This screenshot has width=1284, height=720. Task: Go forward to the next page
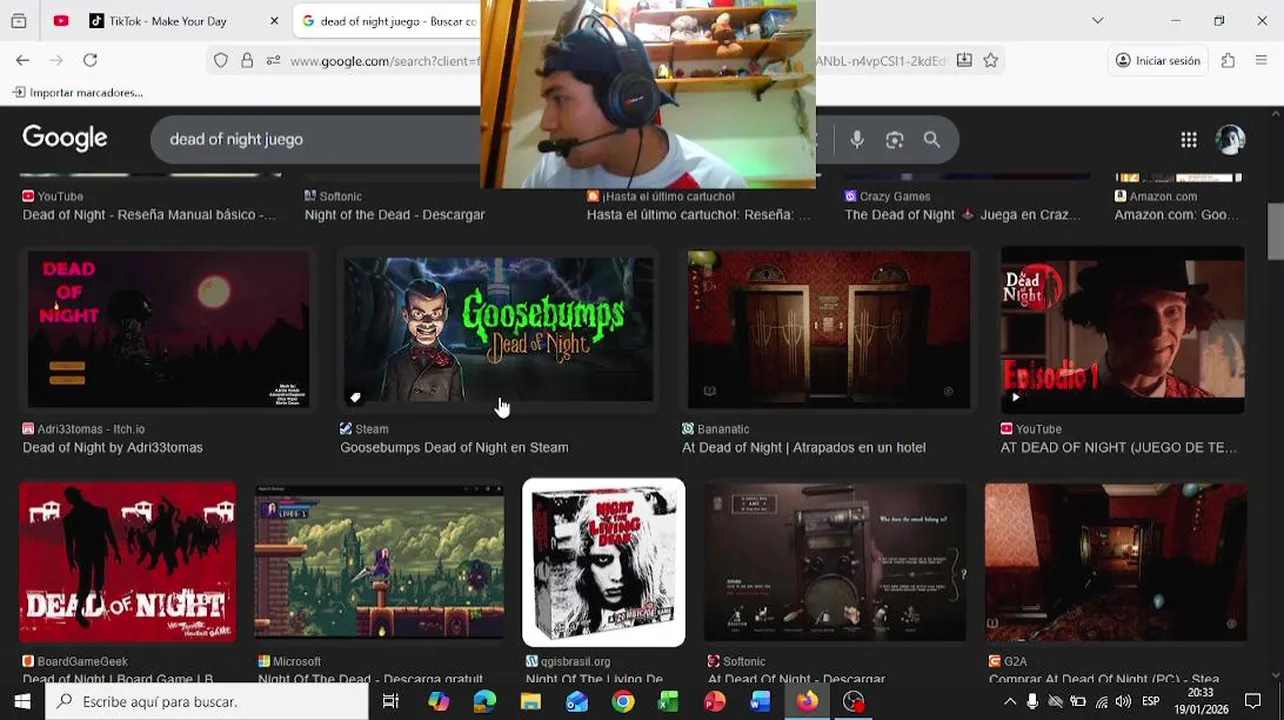point(56,61)
